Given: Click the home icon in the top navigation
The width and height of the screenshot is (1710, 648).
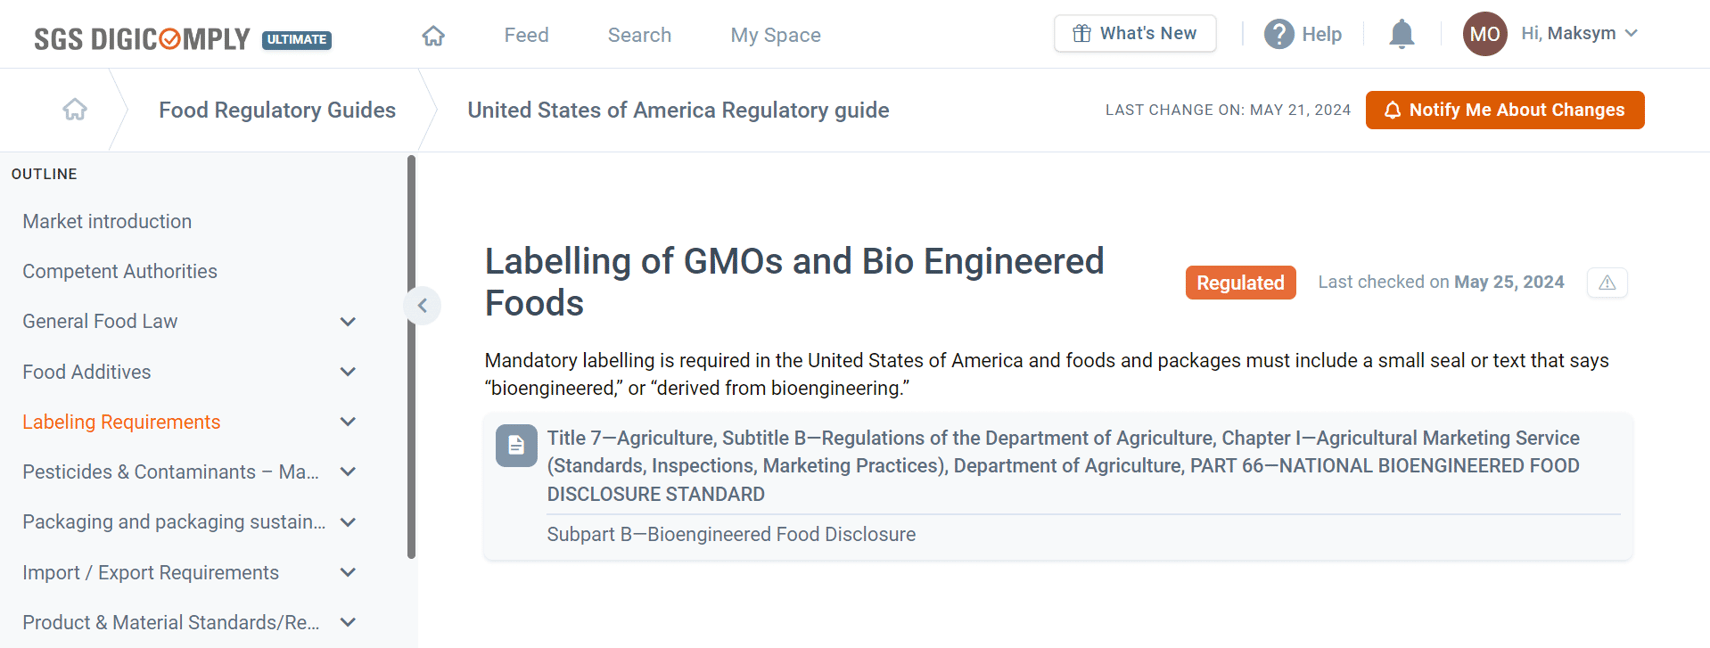Looking at the screenshot, I should [433, 34].
